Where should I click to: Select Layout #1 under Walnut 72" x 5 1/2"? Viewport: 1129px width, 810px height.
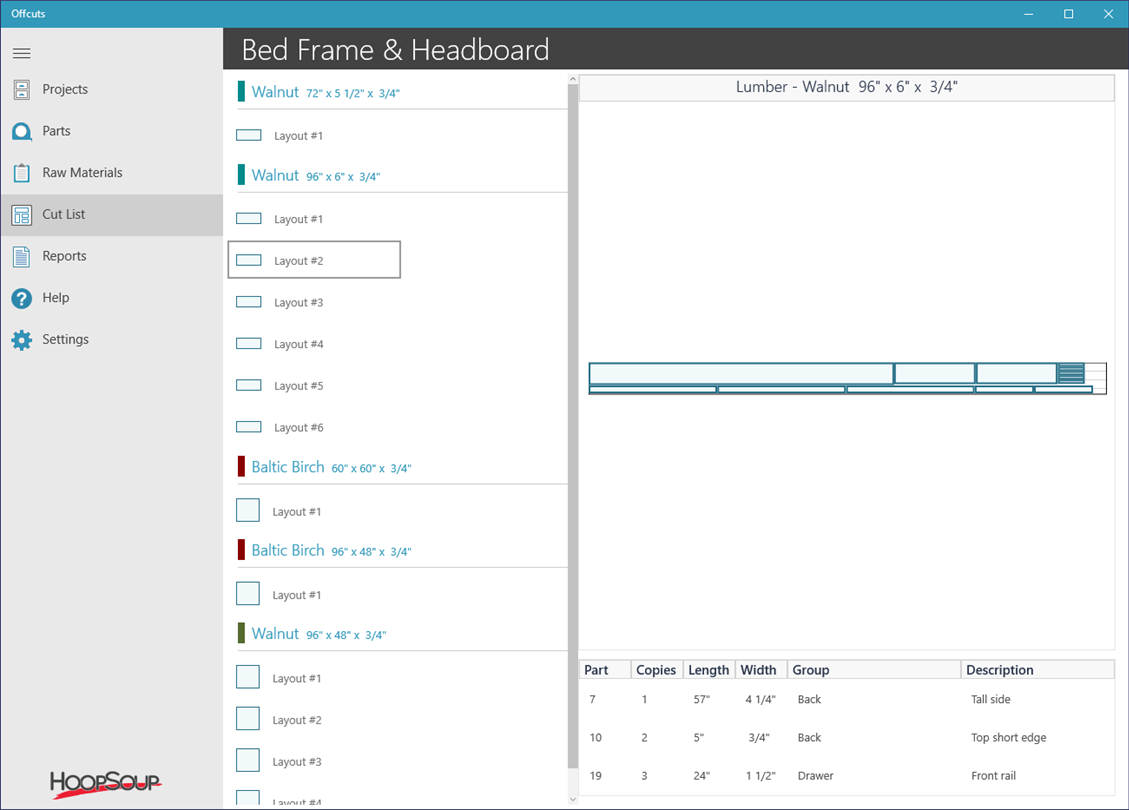click(x=314, y=135)
